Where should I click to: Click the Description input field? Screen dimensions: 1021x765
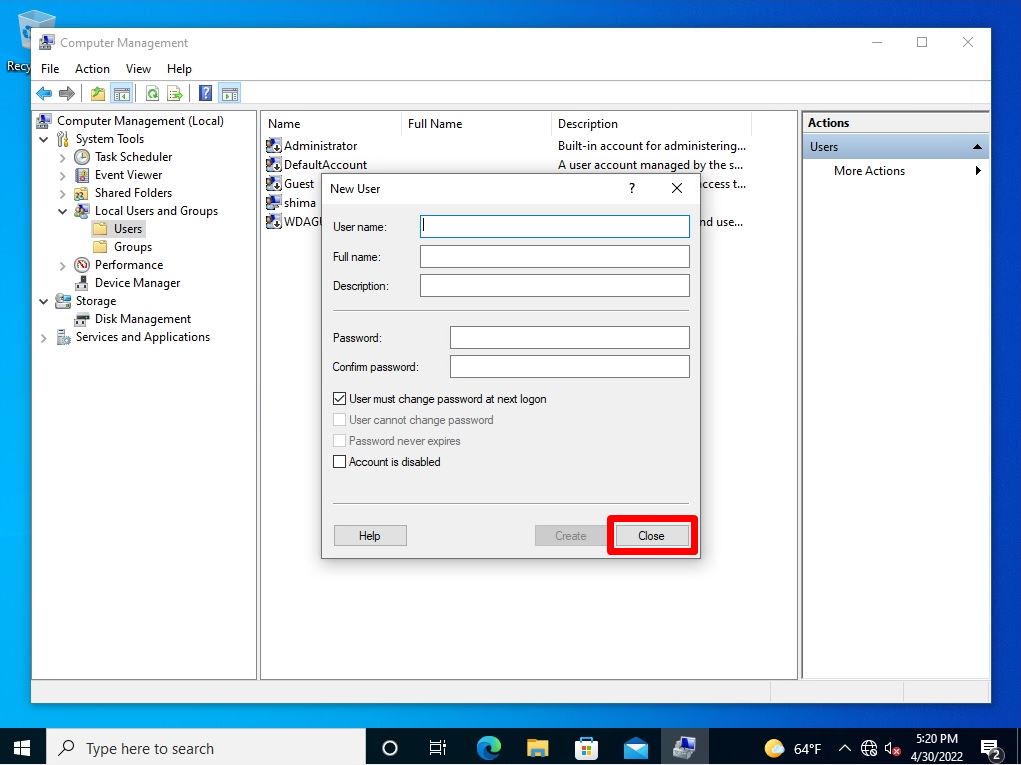pyautogui.click(x=555, y=286)
